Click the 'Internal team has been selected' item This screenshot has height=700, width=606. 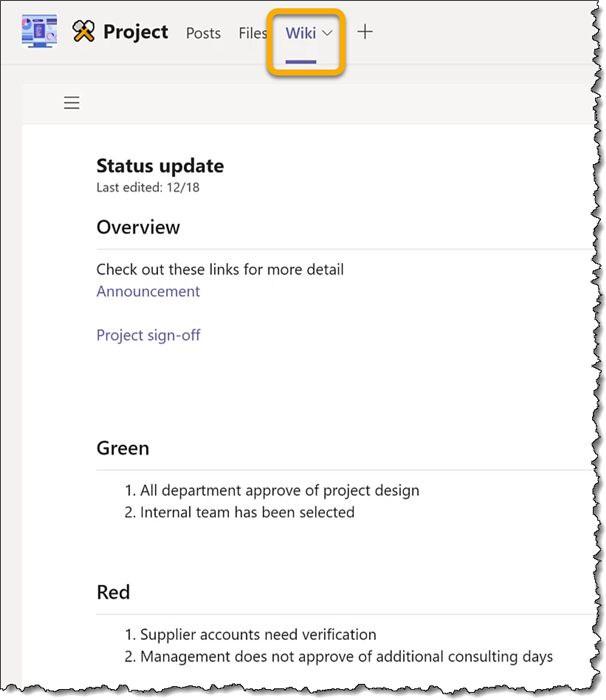pos(247,512)
